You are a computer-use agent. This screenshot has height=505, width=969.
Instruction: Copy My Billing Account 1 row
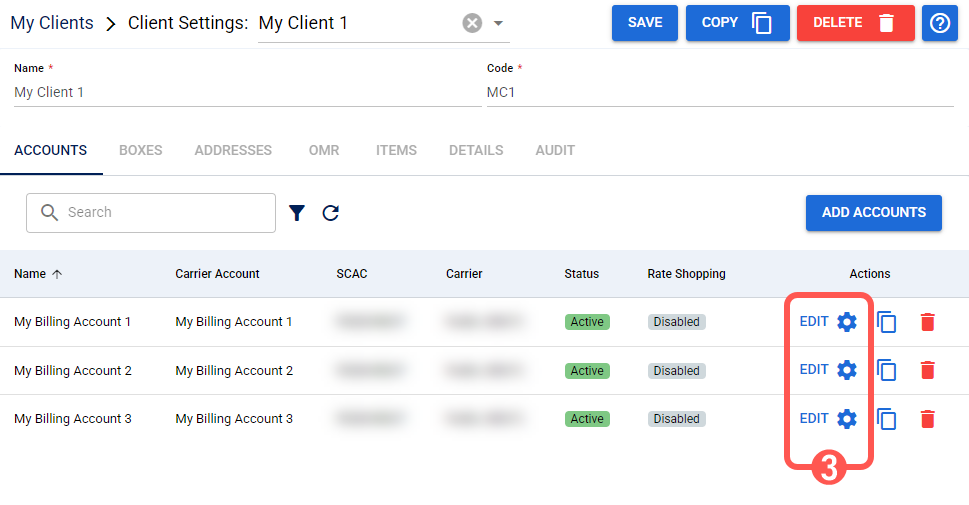coord(887,322)
